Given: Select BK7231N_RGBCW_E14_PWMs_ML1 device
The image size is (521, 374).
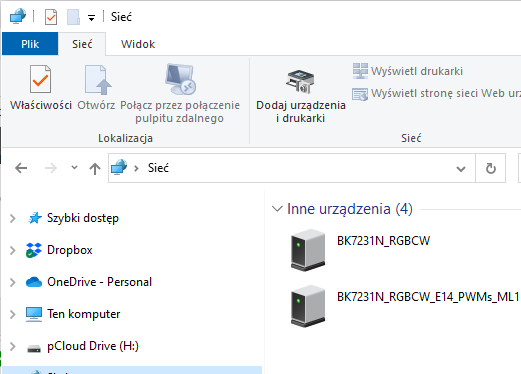Looking at the screenshot, I should (x=404, y=306).
